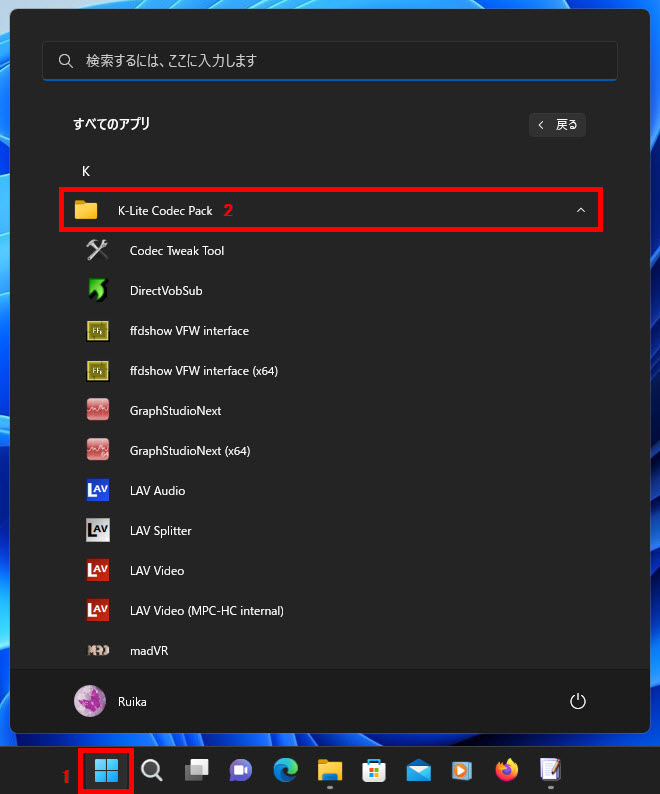Open Firefox from the taskbar
This screenshot has width=660, height=794.
pos(507,770)
